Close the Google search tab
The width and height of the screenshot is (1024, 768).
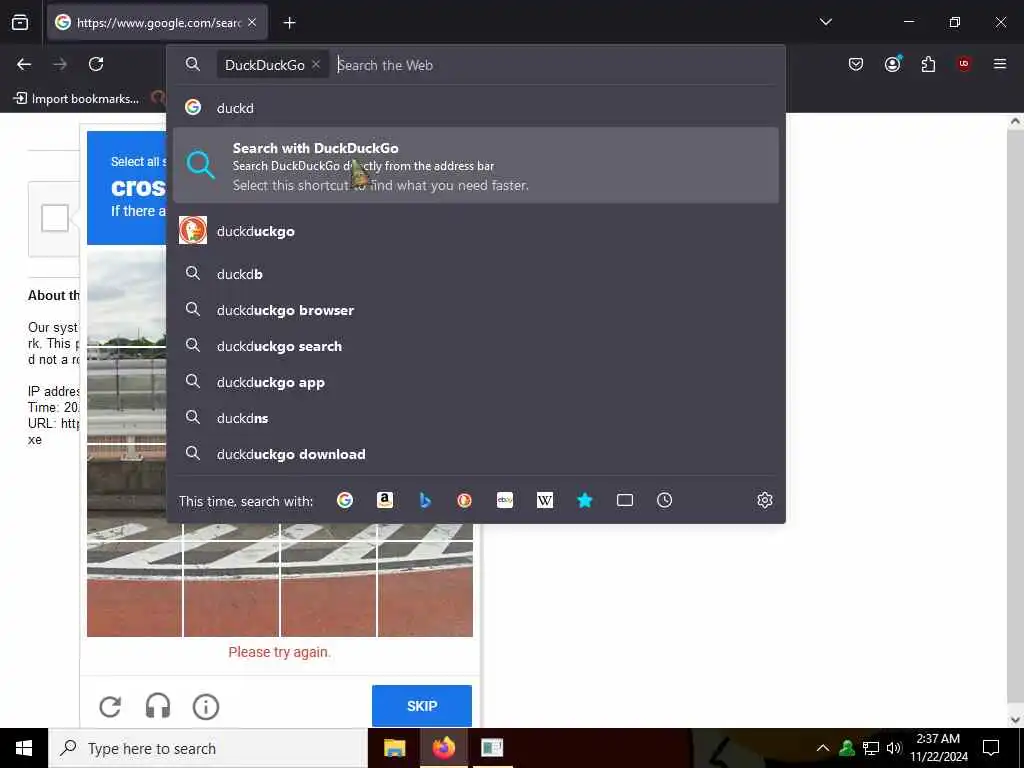click(x=252, y=22)
